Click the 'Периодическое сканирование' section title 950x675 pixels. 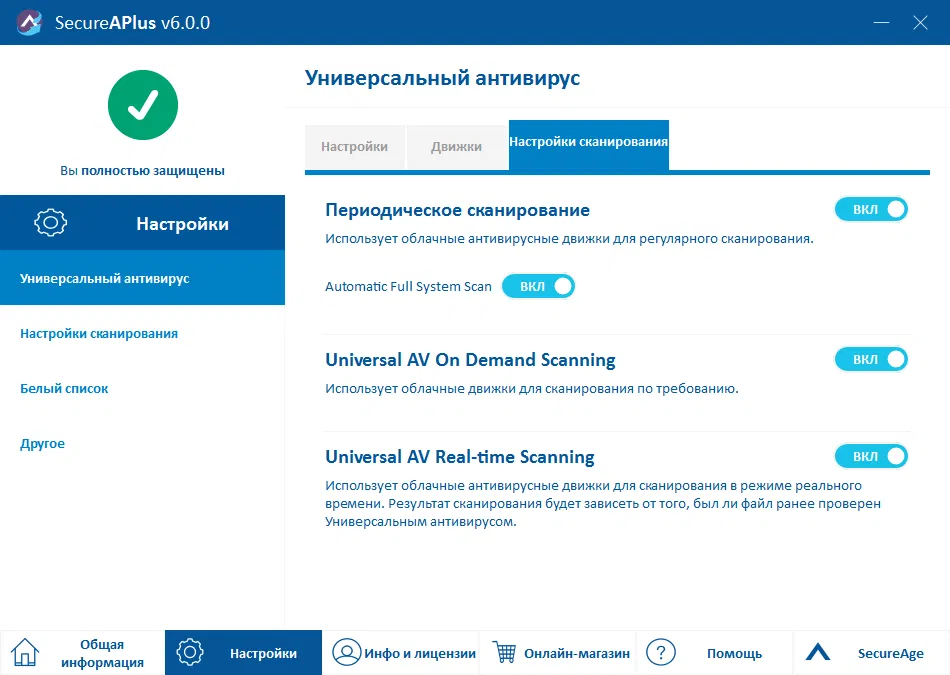(x=457, y=210)
